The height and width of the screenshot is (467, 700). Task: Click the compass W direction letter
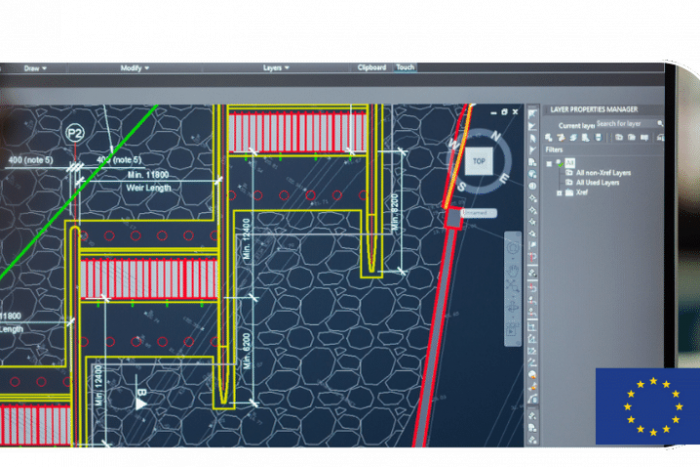(x=452, y=143)
